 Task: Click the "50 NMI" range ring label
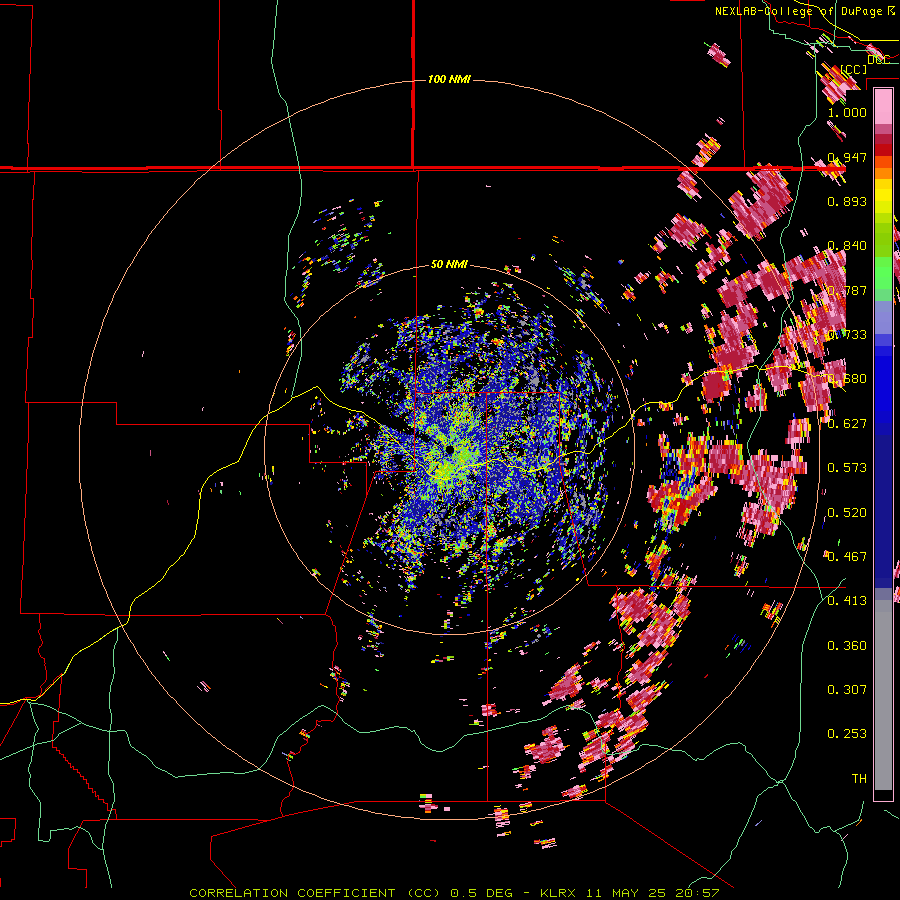[449, 264]
